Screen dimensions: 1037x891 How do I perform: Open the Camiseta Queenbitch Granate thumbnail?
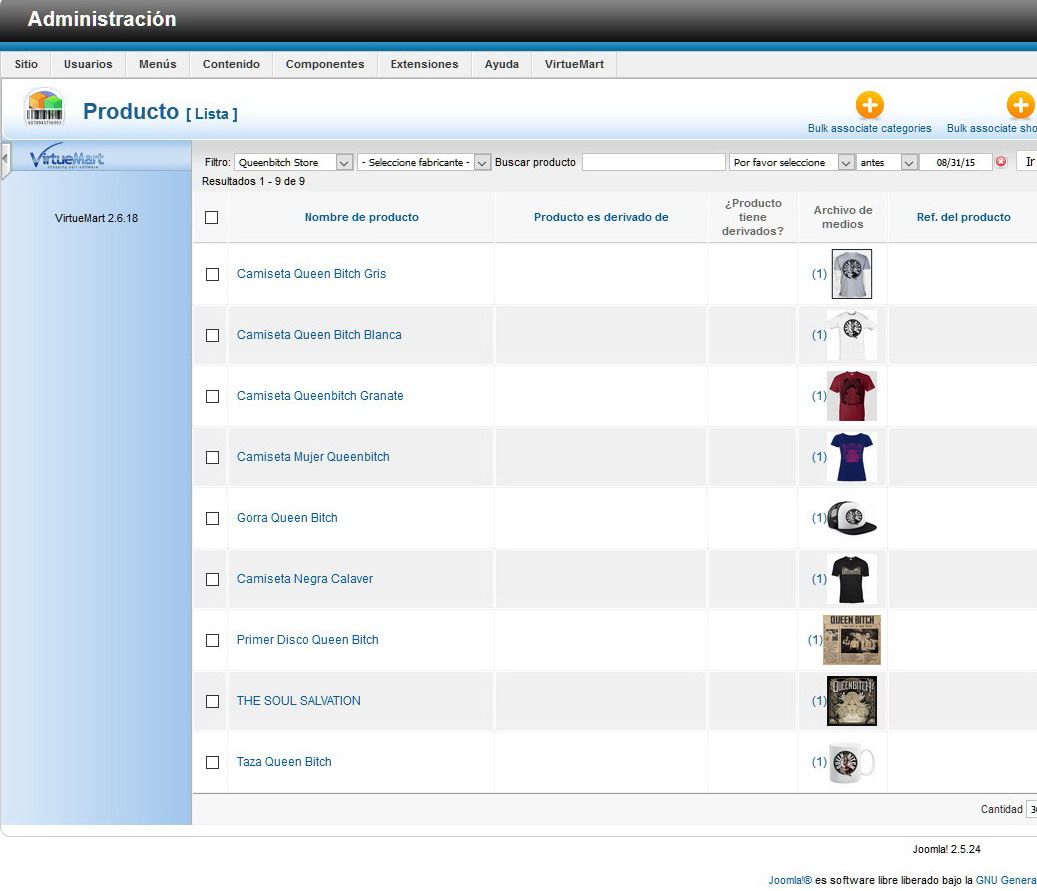coord(852,396)
